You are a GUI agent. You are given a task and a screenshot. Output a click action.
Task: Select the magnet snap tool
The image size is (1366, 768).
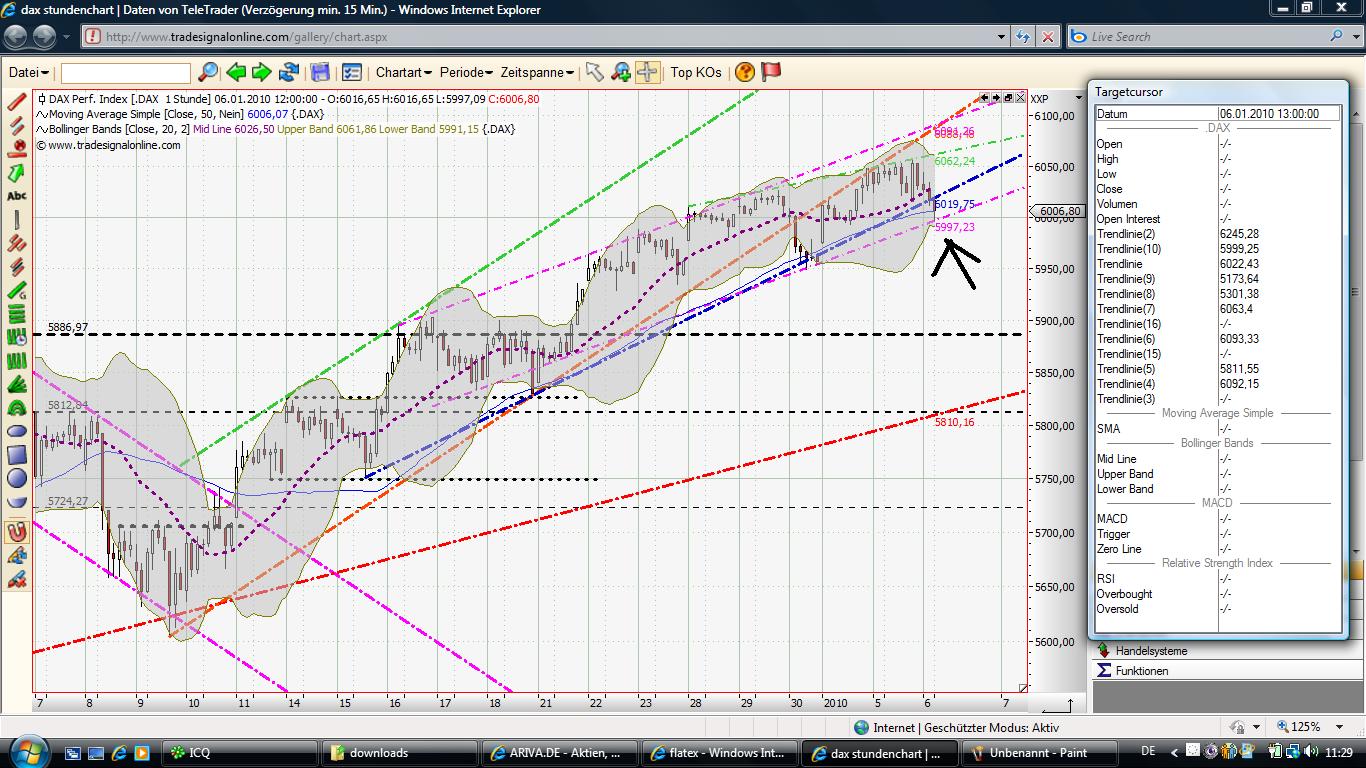15,532
